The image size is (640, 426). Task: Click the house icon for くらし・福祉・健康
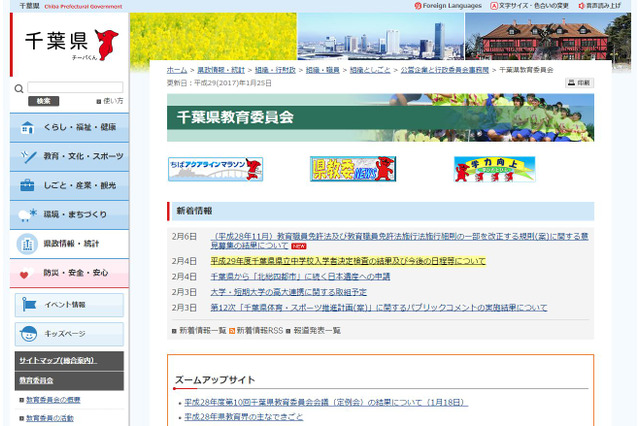27,128
